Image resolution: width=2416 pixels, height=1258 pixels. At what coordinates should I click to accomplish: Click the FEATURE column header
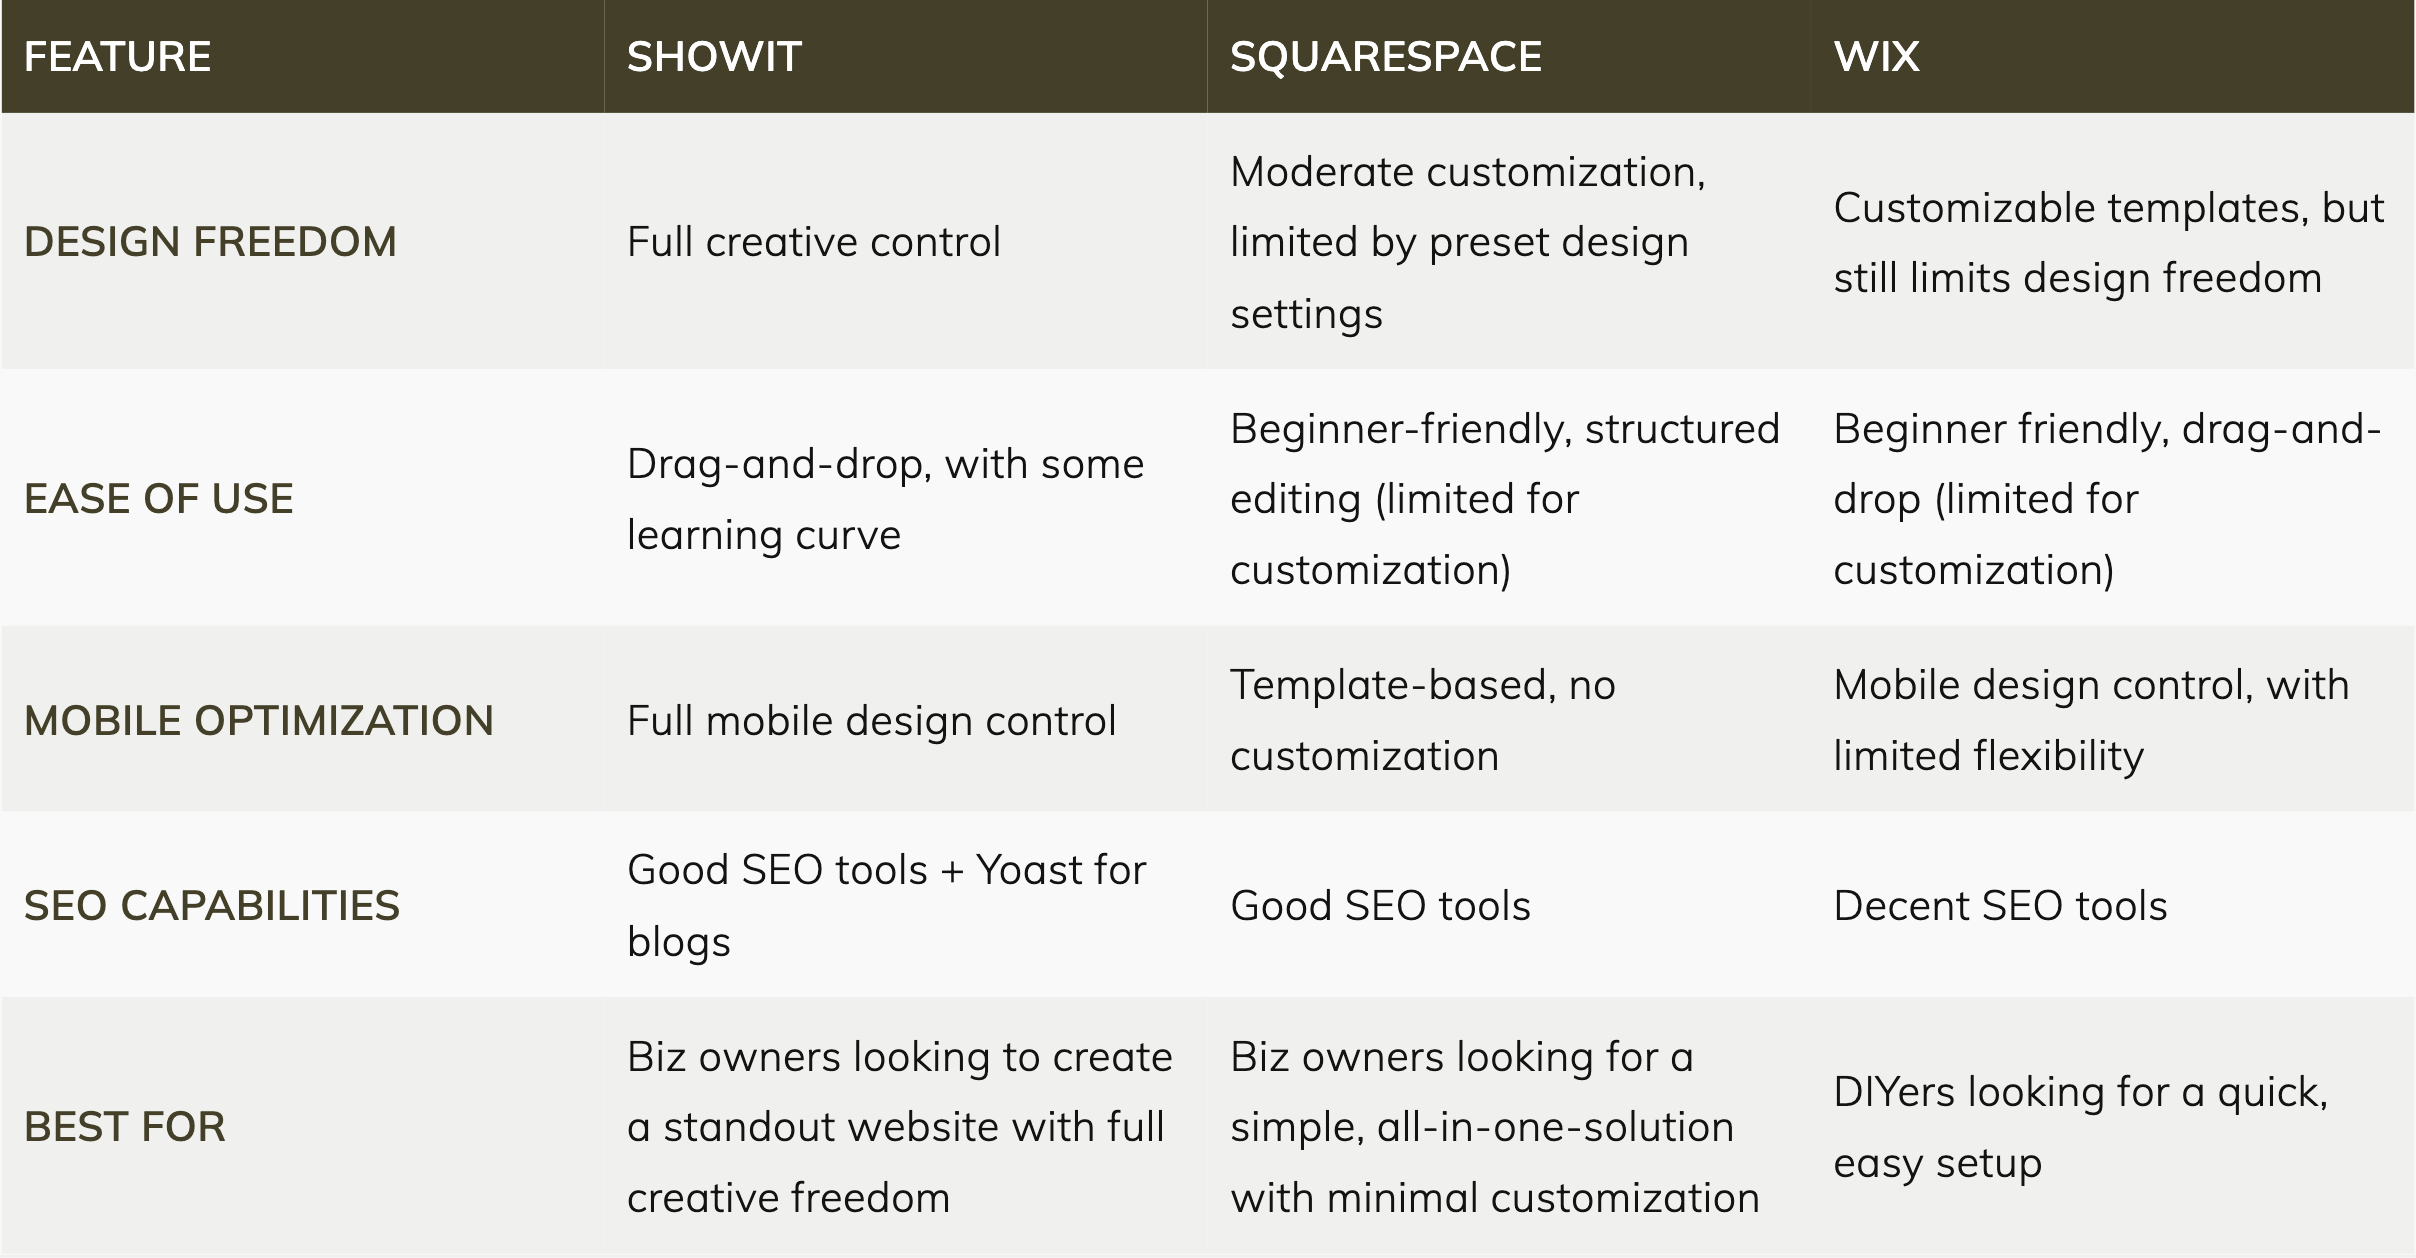tap(118, 57)
